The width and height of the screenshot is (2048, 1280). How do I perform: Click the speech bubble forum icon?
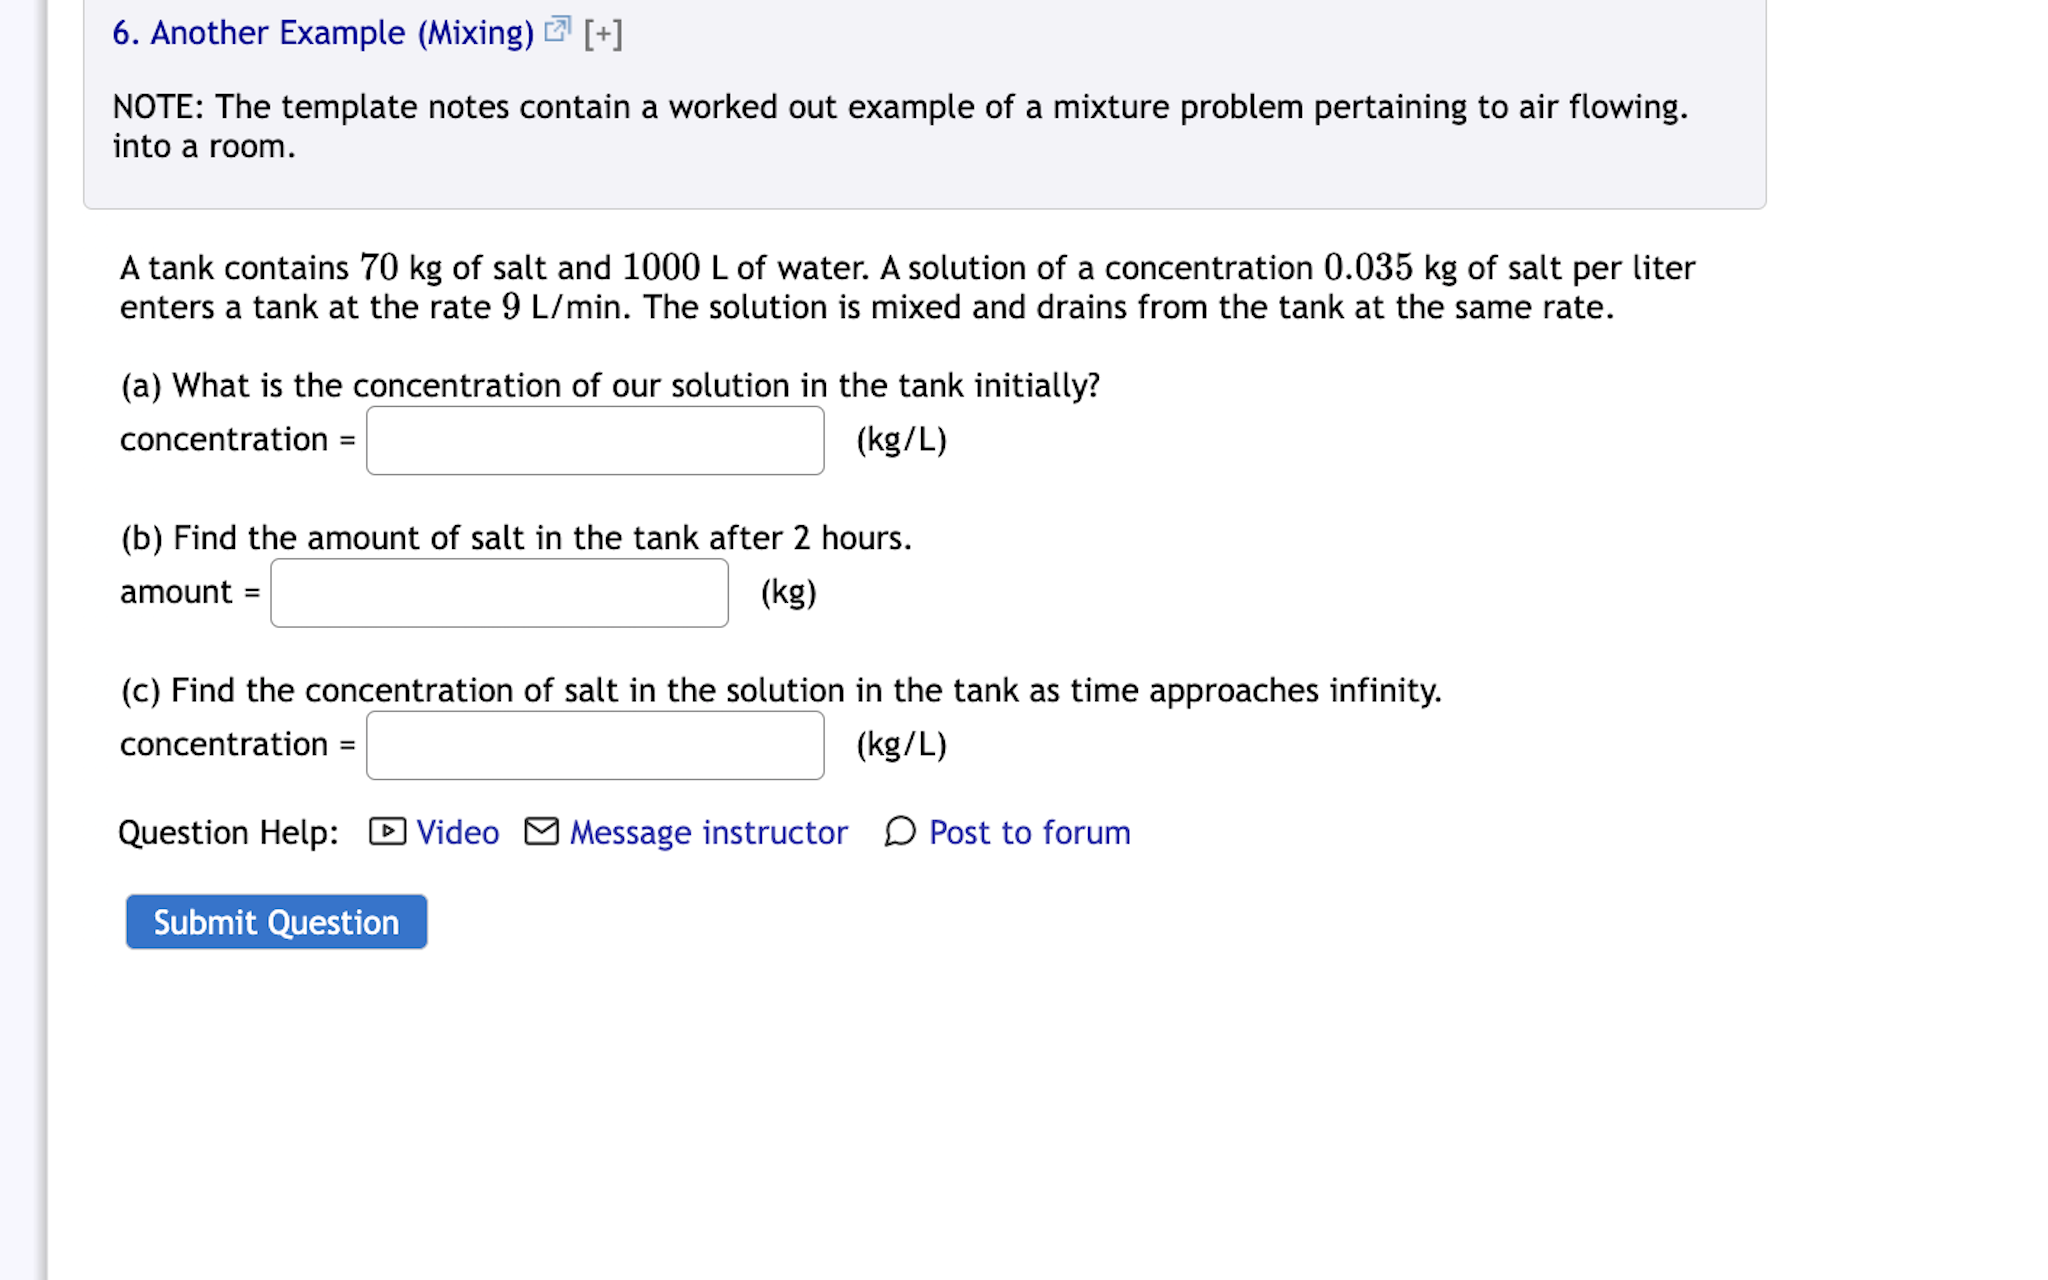pyautogui.click(x=898, y=833)
